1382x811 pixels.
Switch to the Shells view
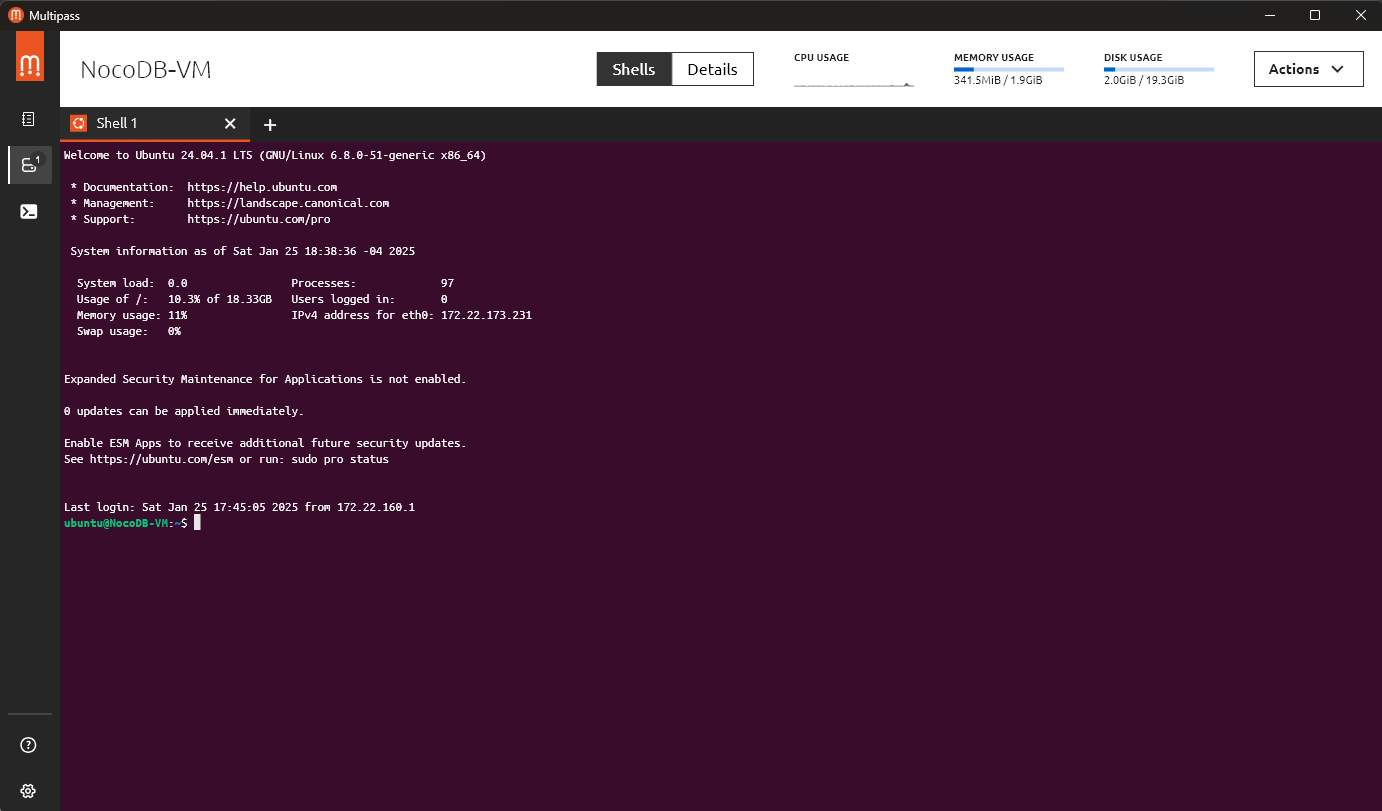coord(633,69)
